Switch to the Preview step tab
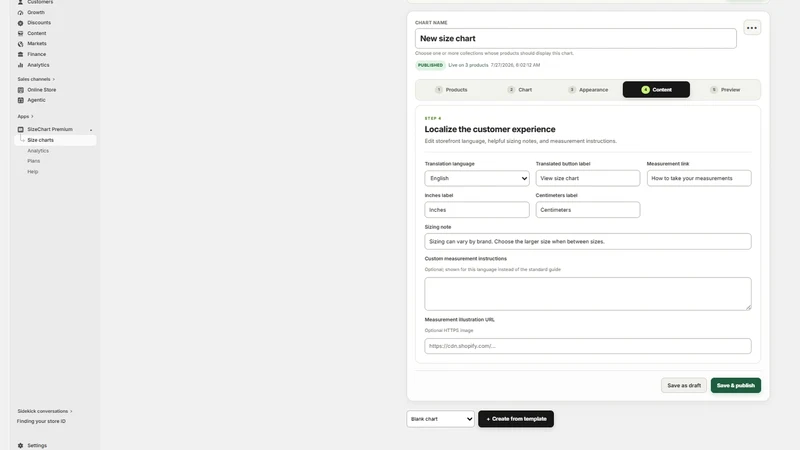Viewport: 800px width, 450px height. (x=725, y=90)
